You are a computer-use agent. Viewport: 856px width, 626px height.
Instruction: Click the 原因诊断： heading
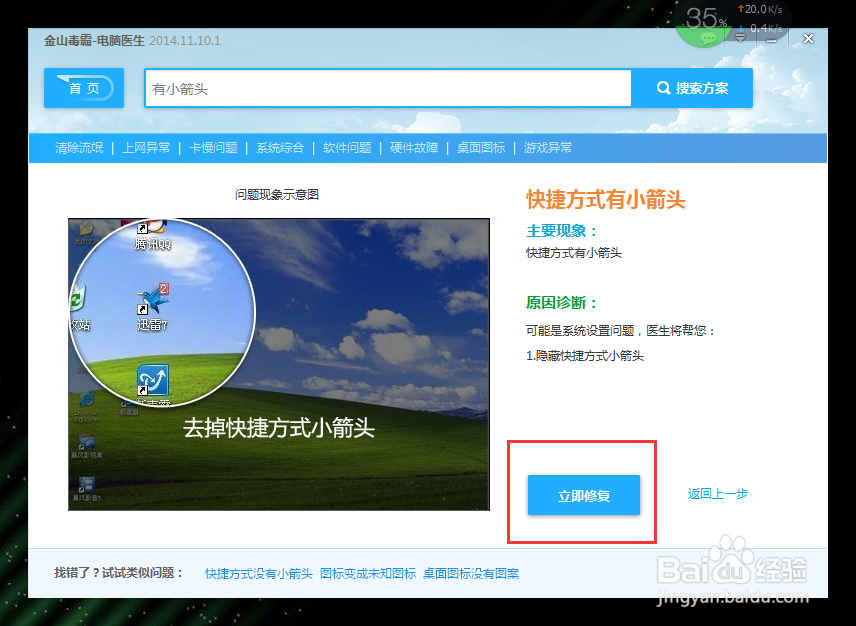562,303
